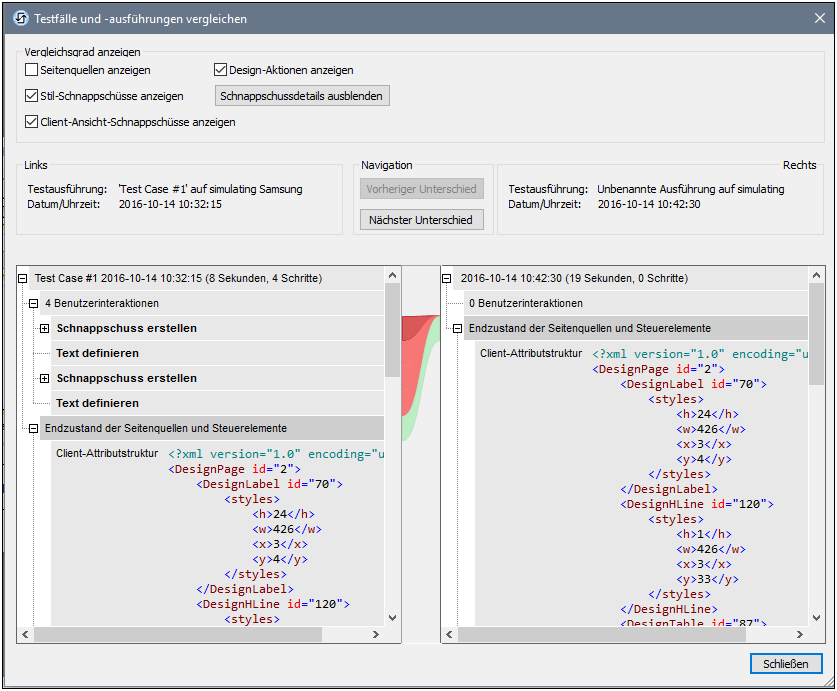
Task: Click left pane vertical scrollbar down arrow
Action: (x=392, y=618)
